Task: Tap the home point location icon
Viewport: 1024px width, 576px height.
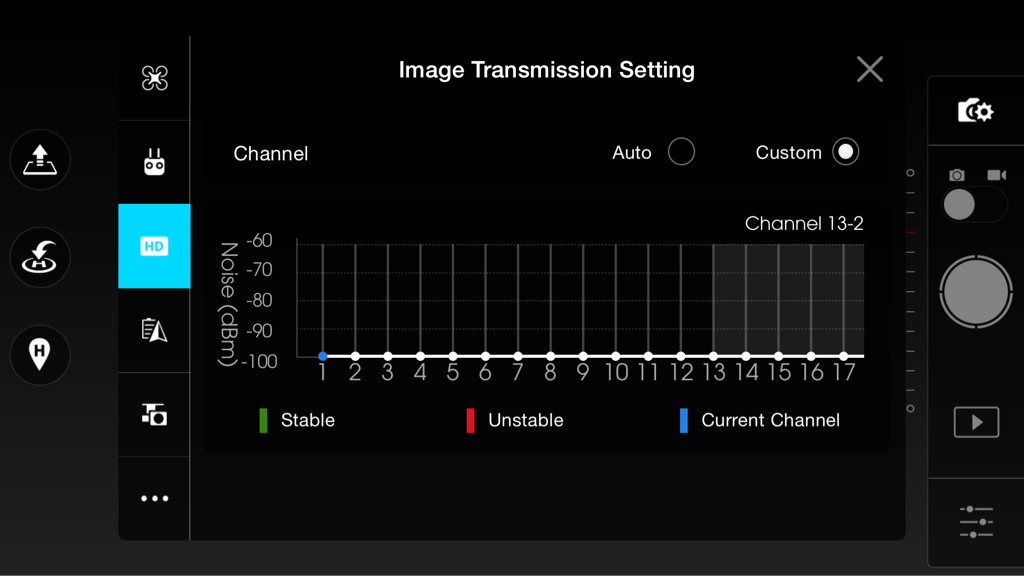Action: coord(40,355)
